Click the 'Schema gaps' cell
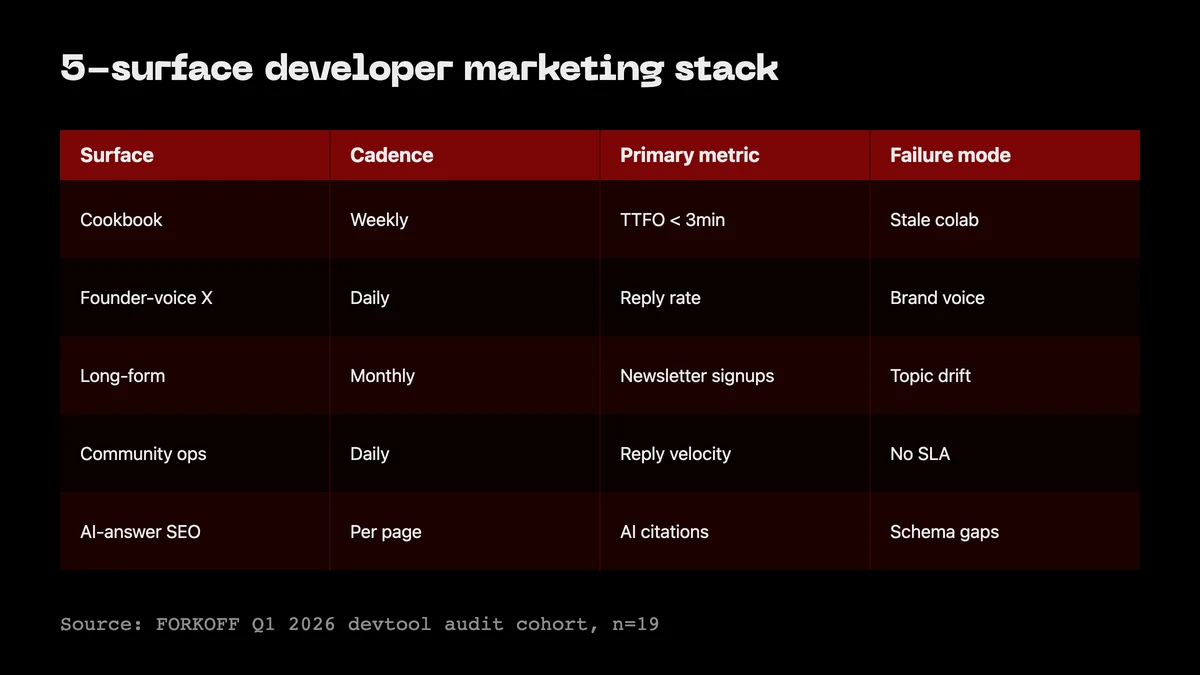Viewport: 1200px width, 675px height. click(1005, 531)
